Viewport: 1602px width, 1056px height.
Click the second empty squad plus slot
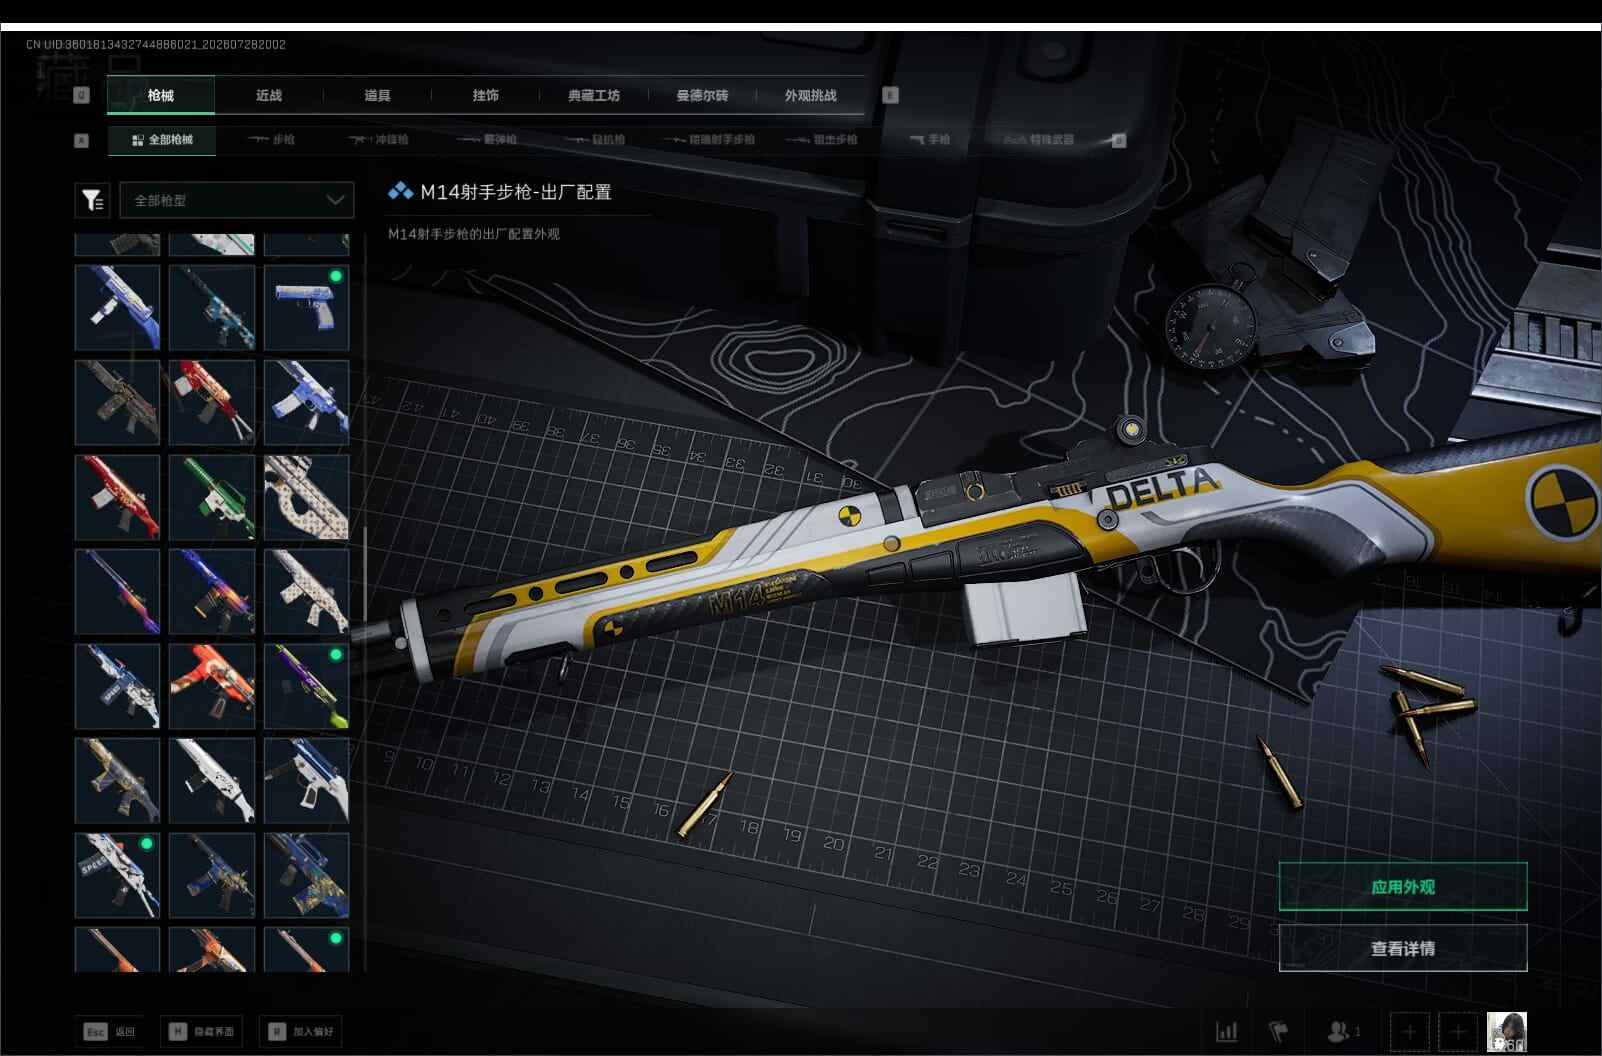coord(1457,1032)
